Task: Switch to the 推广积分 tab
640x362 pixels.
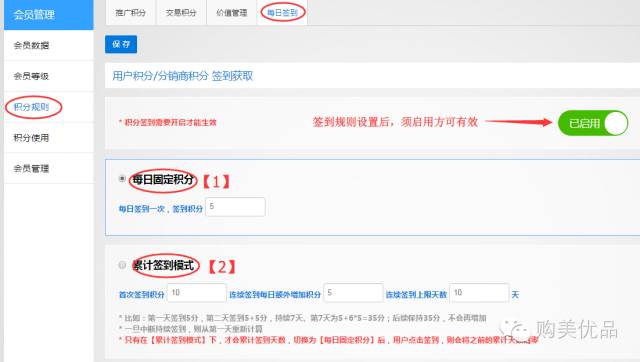Action: (x=131, y=13)
